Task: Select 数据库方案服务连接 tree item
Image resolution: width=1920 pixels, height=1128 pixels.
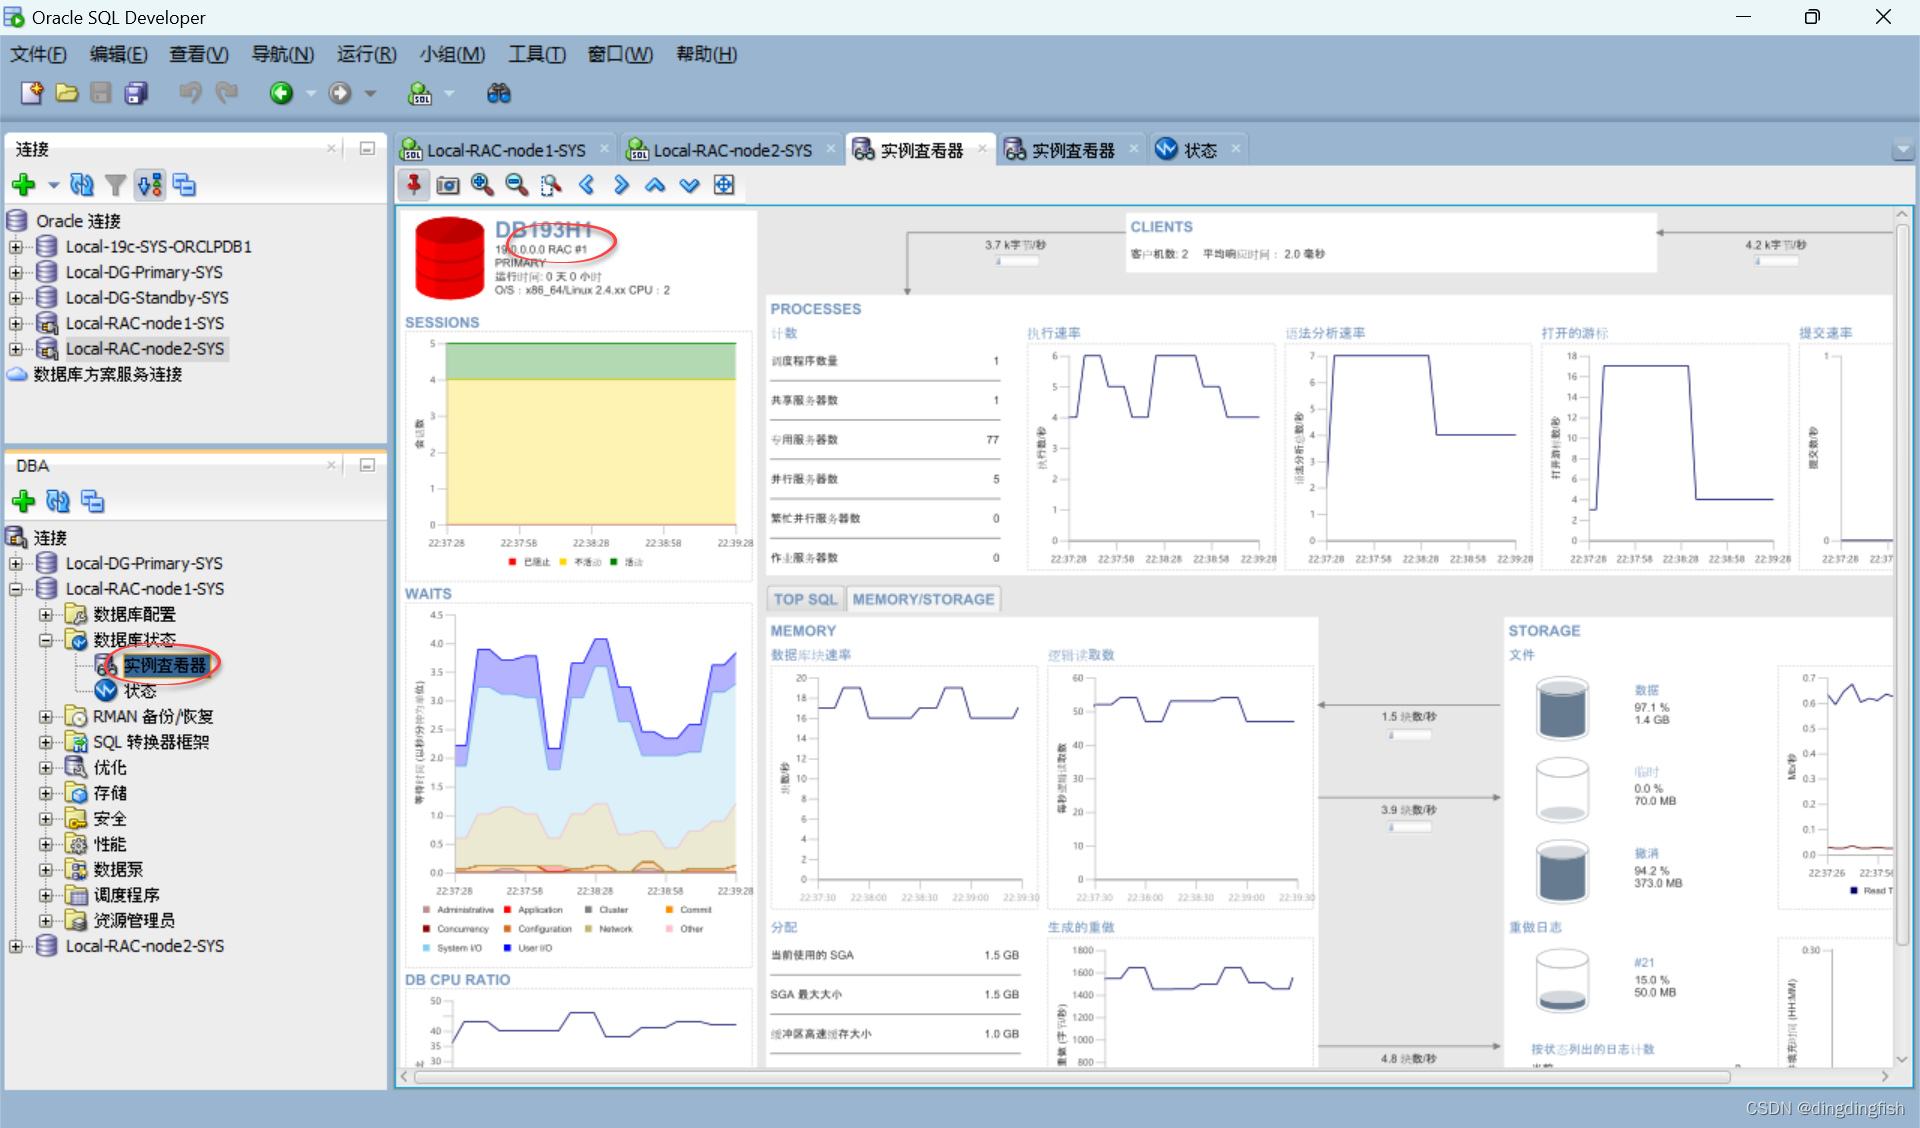Action: click(x=108, y=374)
